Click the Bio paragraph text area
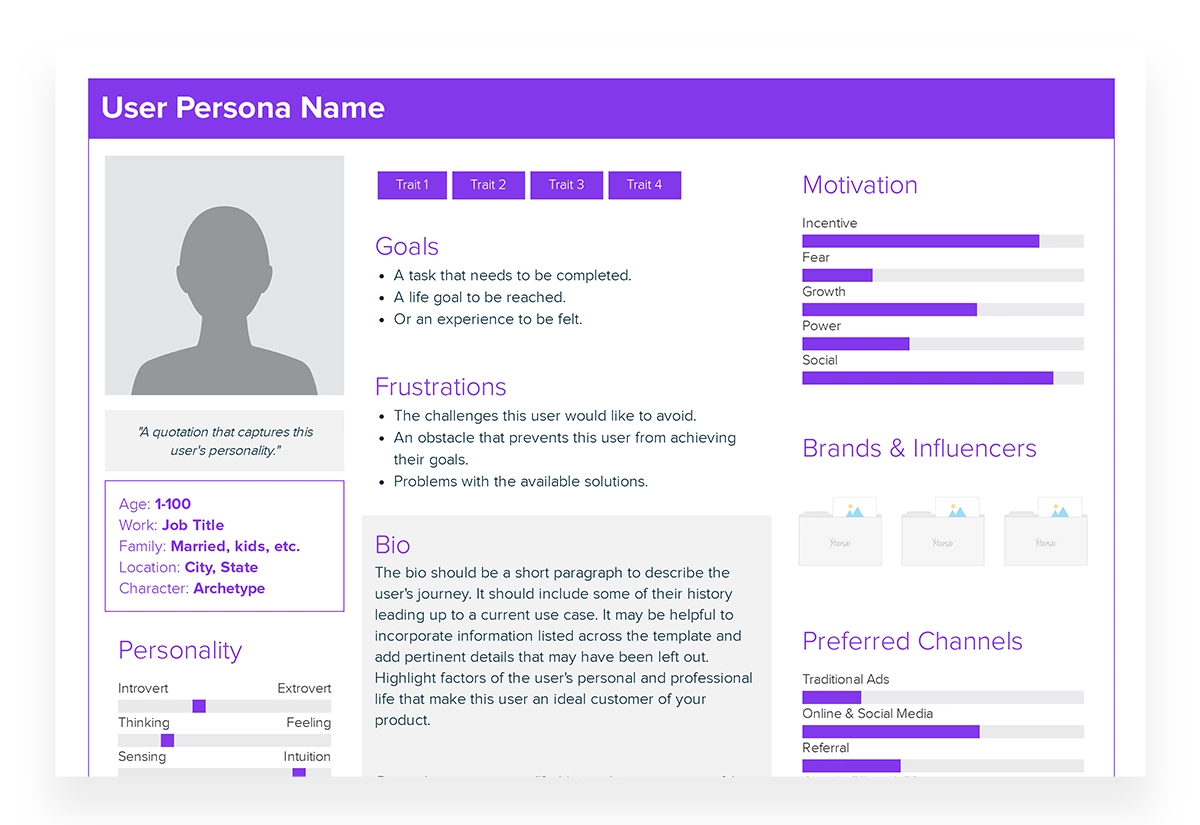The width and height of the screenshot is (1200, 825). 563,645
